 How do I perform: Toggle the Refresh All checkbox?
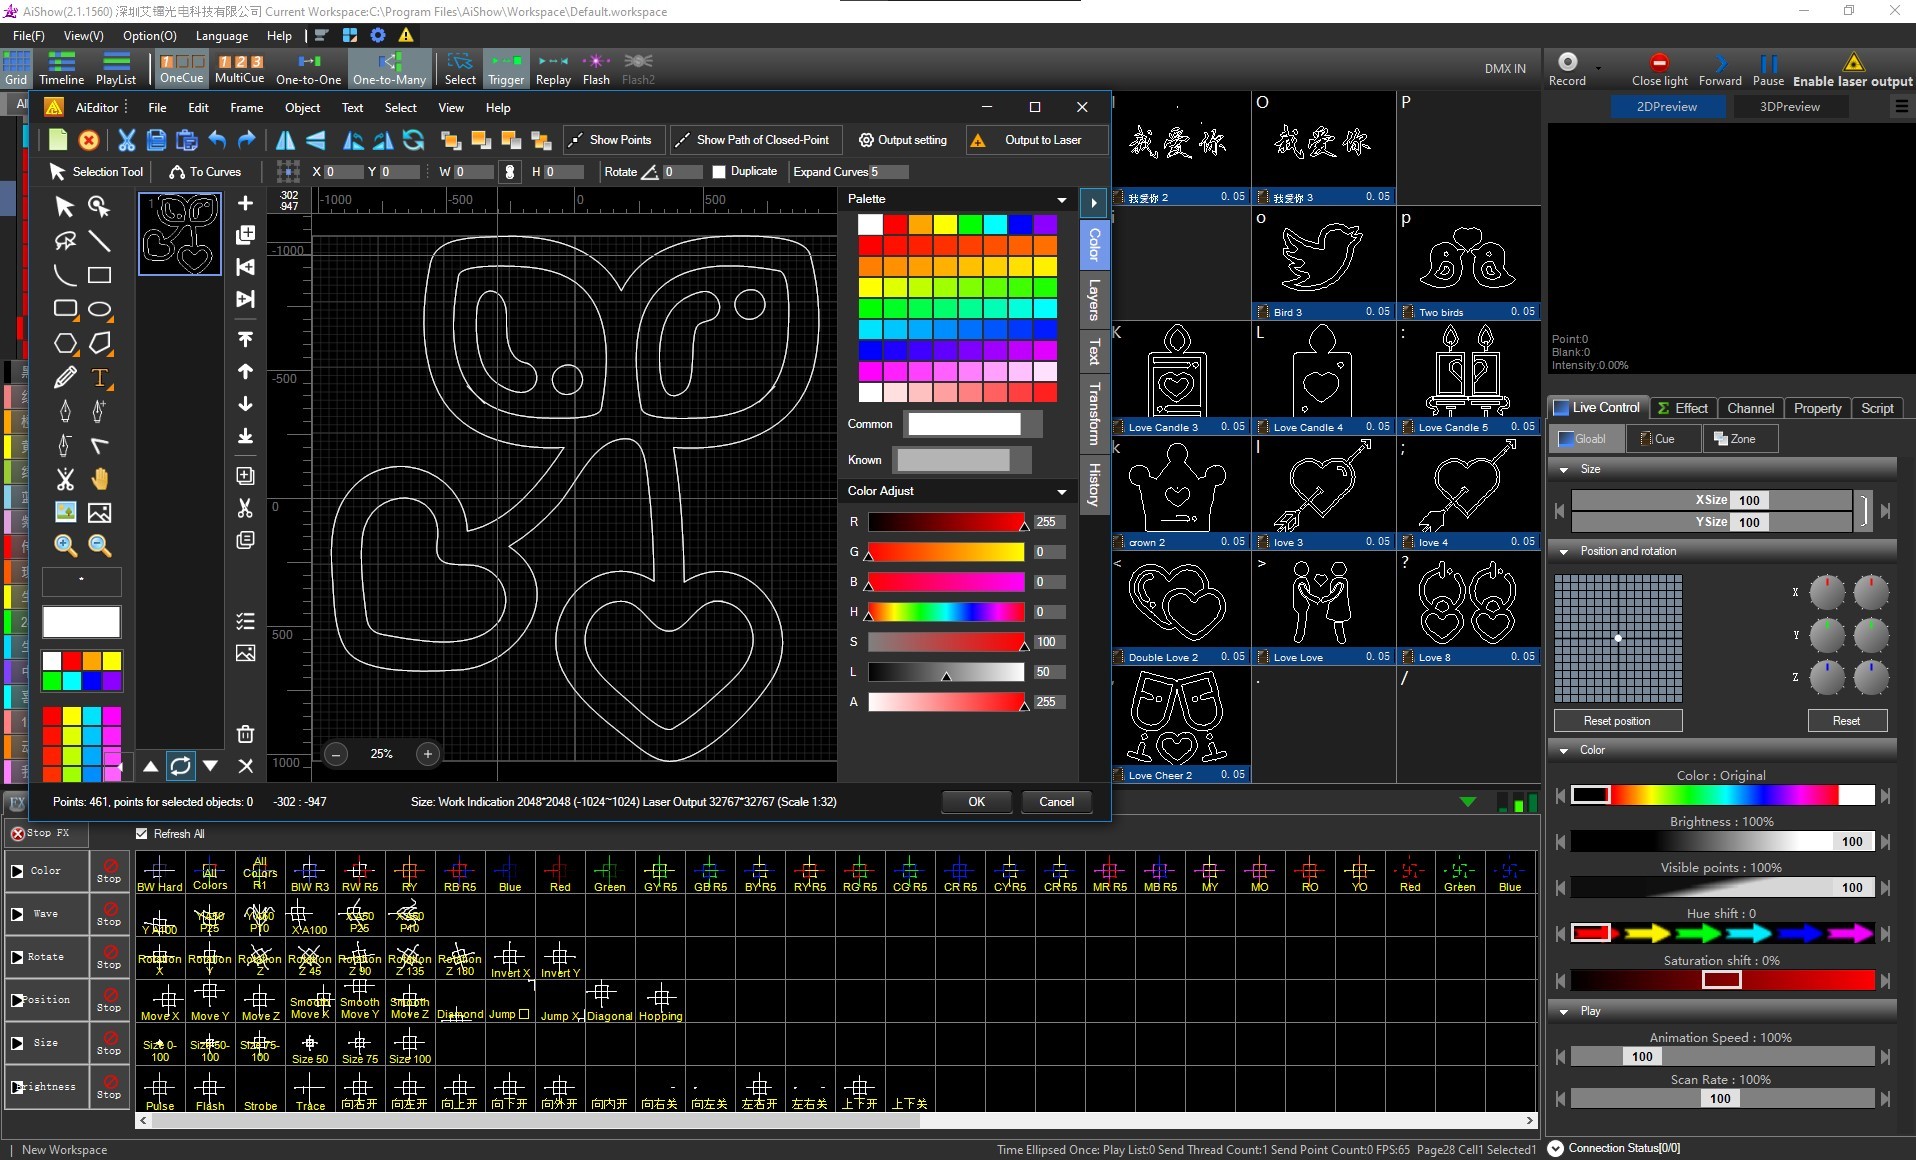tap(142, 834)
